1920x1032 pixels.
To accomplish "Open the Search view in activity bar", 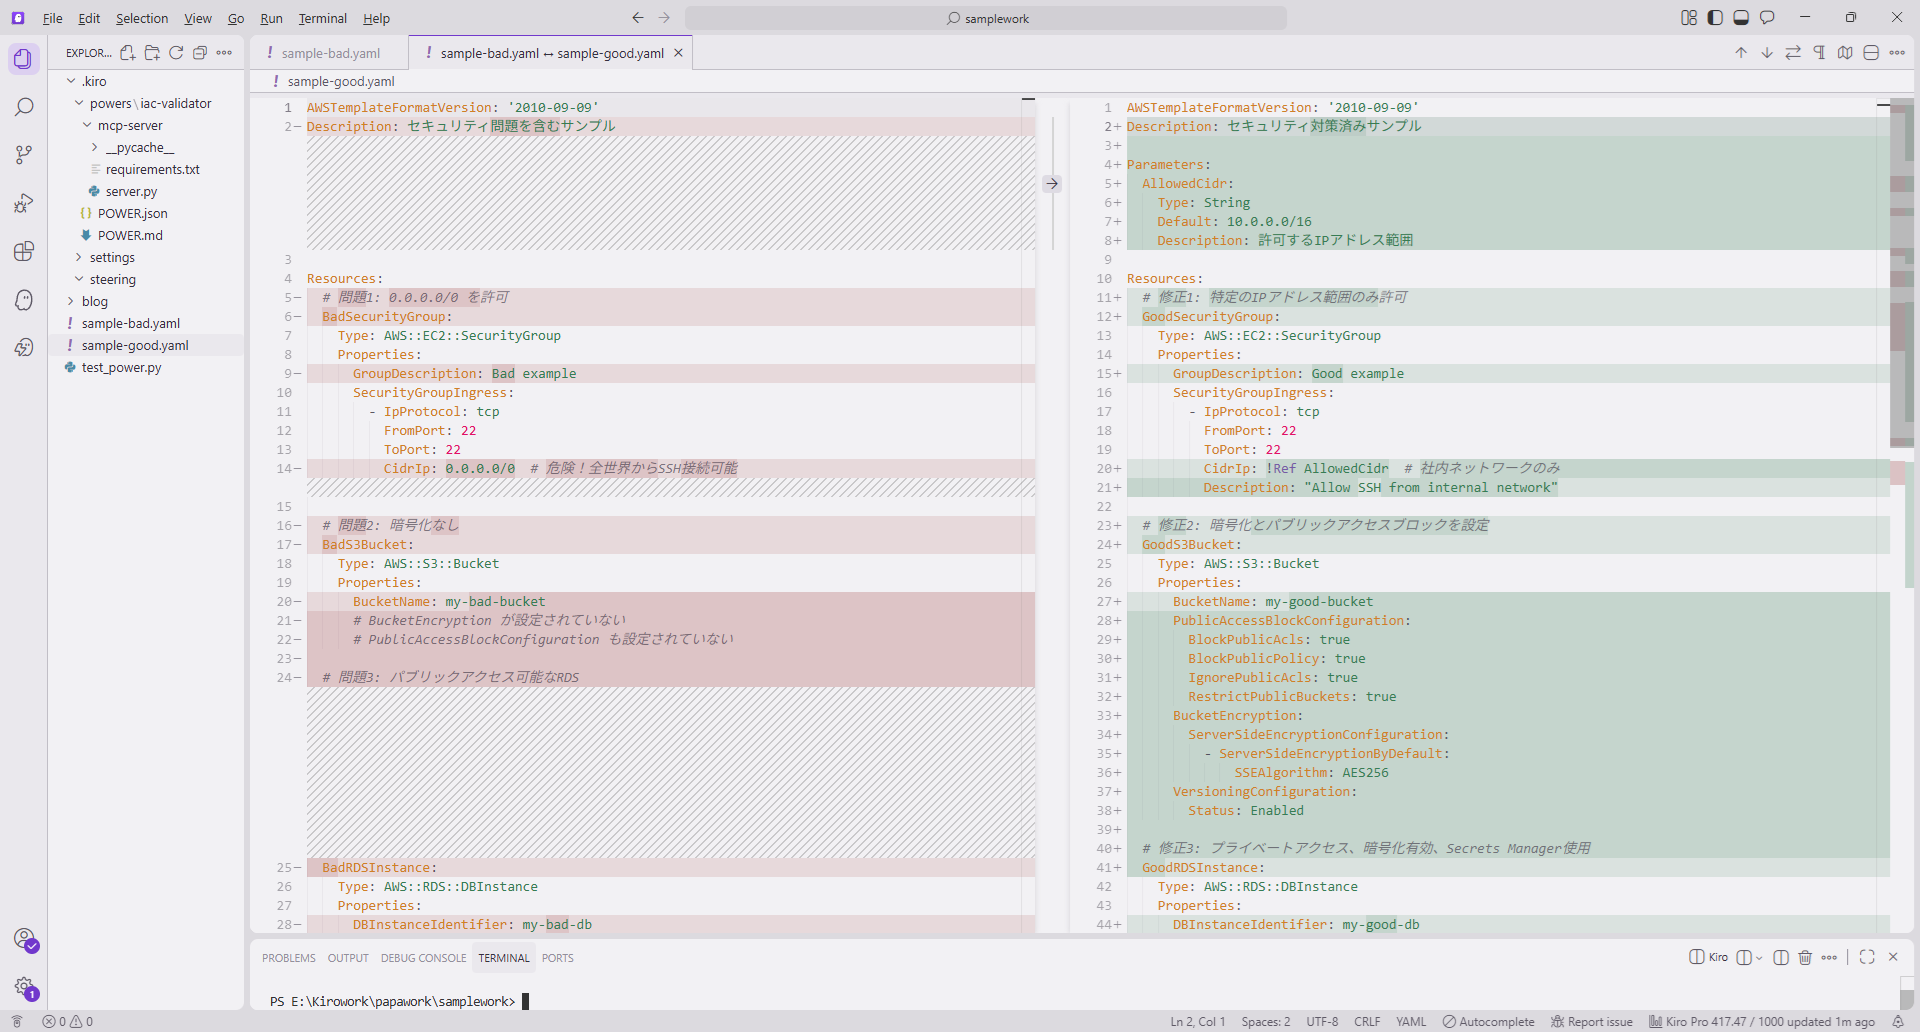I will (x=24, y=107).
